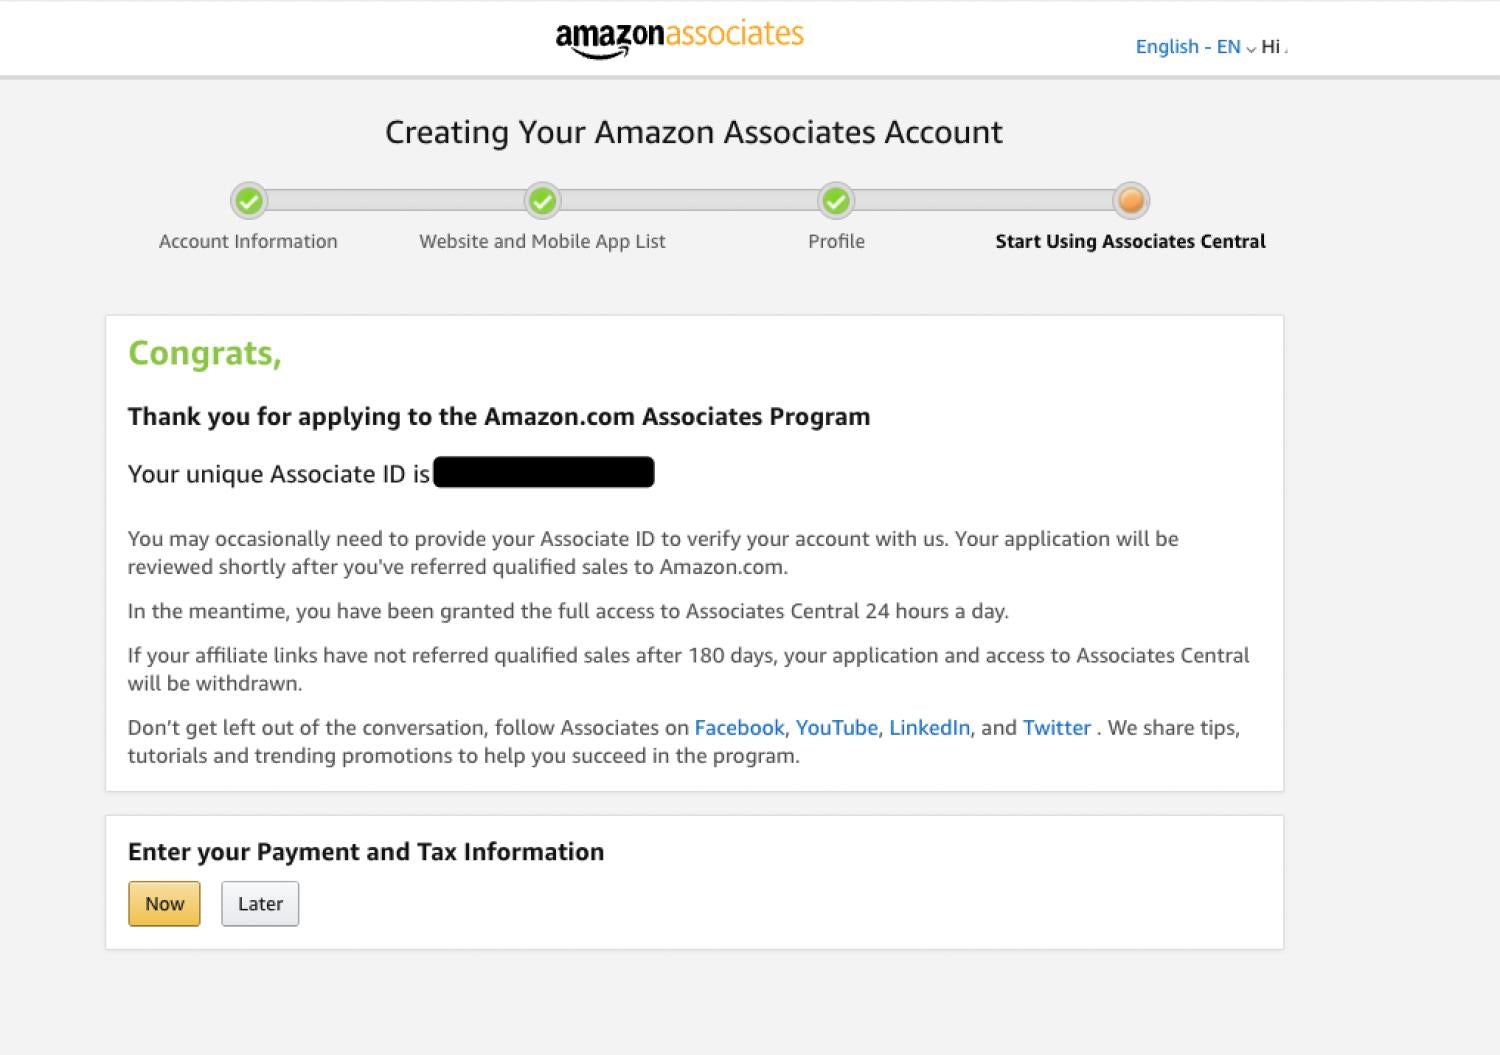Click the orange Start Using Associates Central step circle
The image size is (1500, 1055).
[1131, 201]
